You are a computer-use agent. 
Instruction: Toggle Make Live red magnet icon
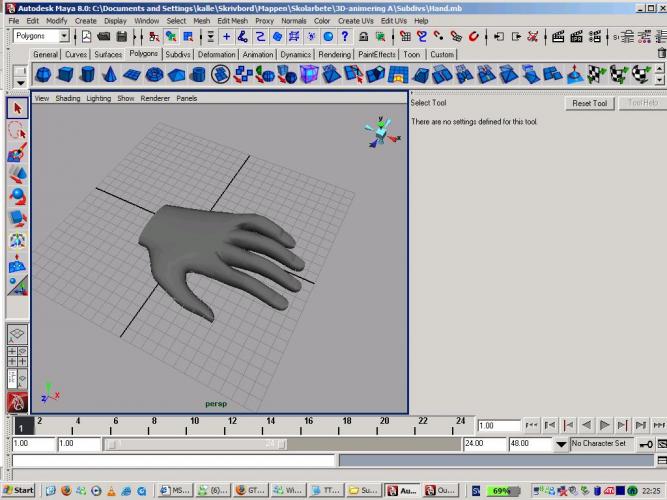[473, 37]
